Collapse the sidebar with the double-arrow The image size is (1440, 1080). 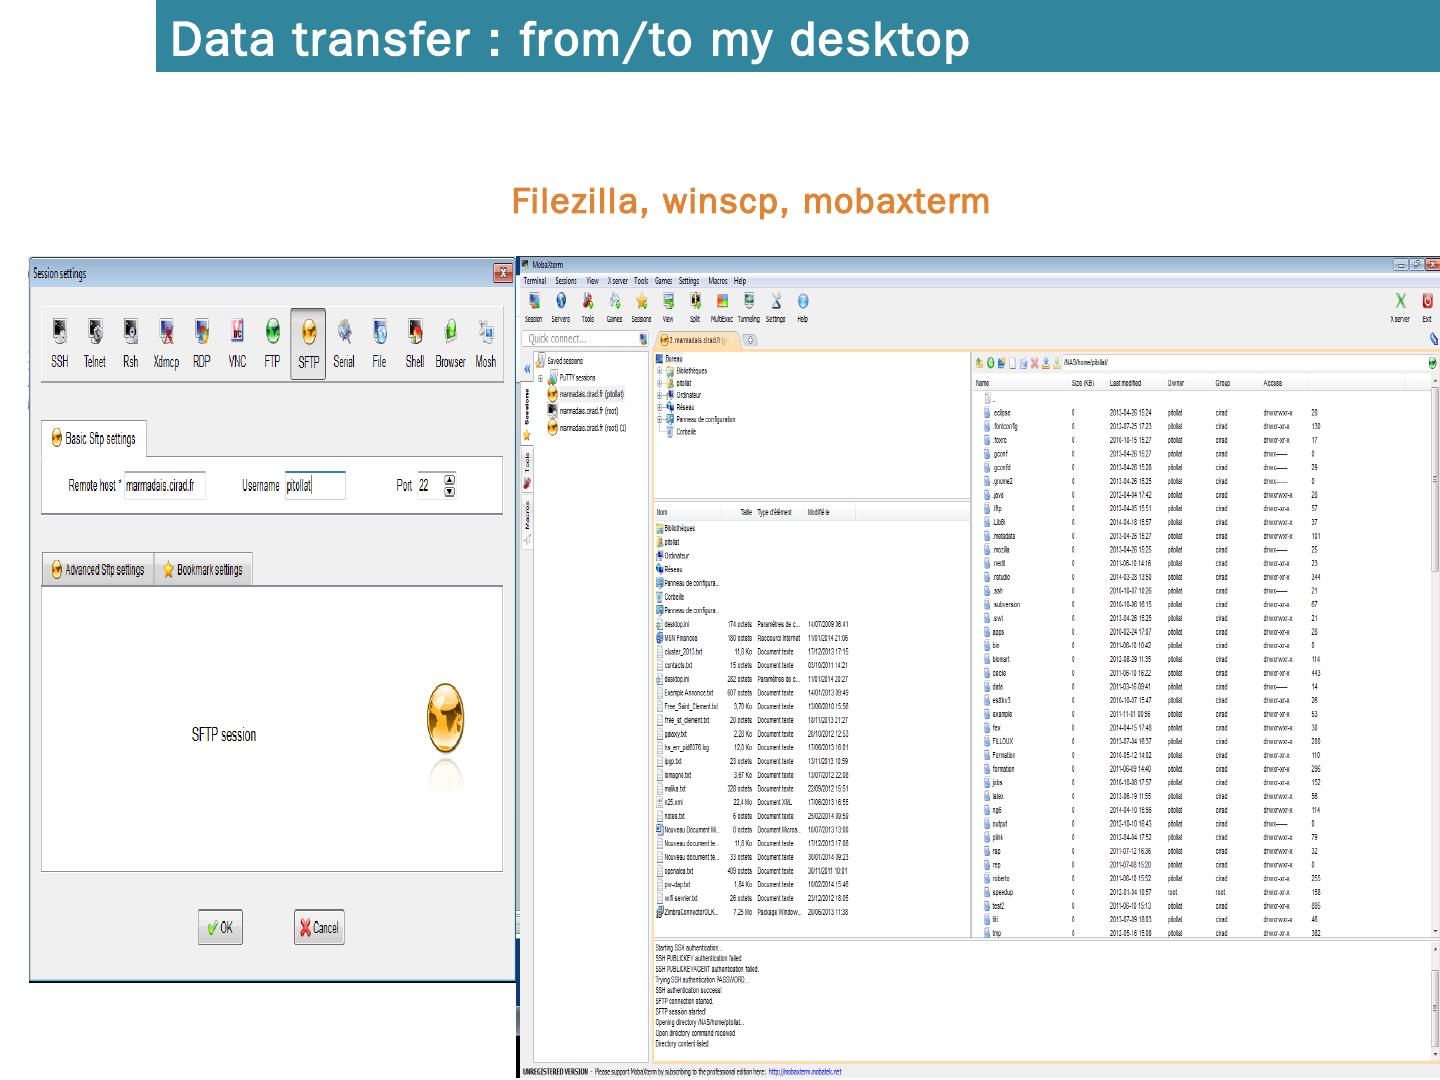point(528,370)
